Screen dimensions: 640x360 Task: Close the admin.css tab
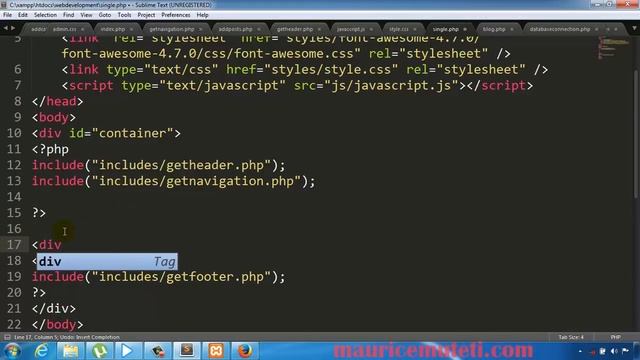(x=82, y=29)
